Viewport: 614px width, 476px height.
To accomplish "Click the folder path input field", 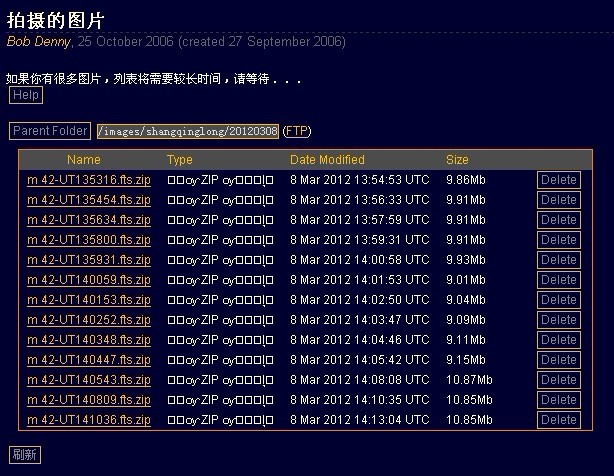I will (187, 131).
